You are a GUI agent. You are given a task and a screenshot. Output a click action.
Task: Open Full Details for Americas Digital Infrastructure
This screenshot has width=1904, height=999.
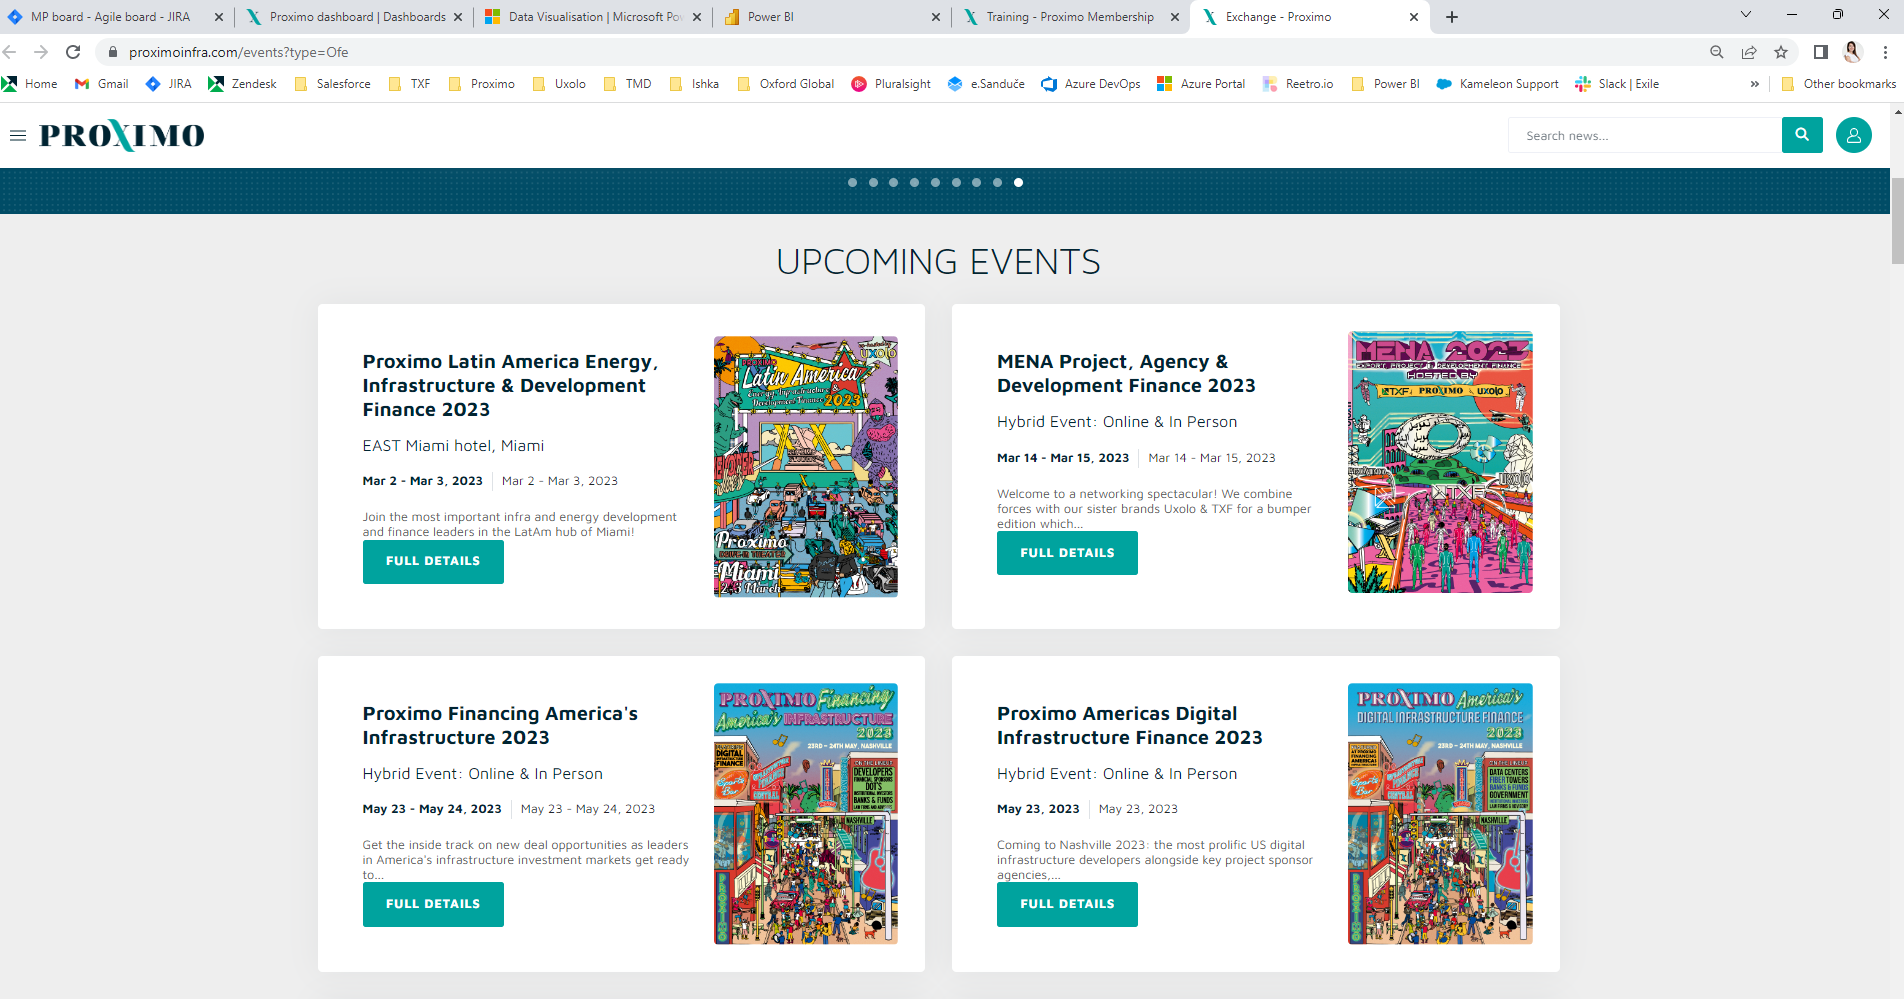click(1067, 904)
